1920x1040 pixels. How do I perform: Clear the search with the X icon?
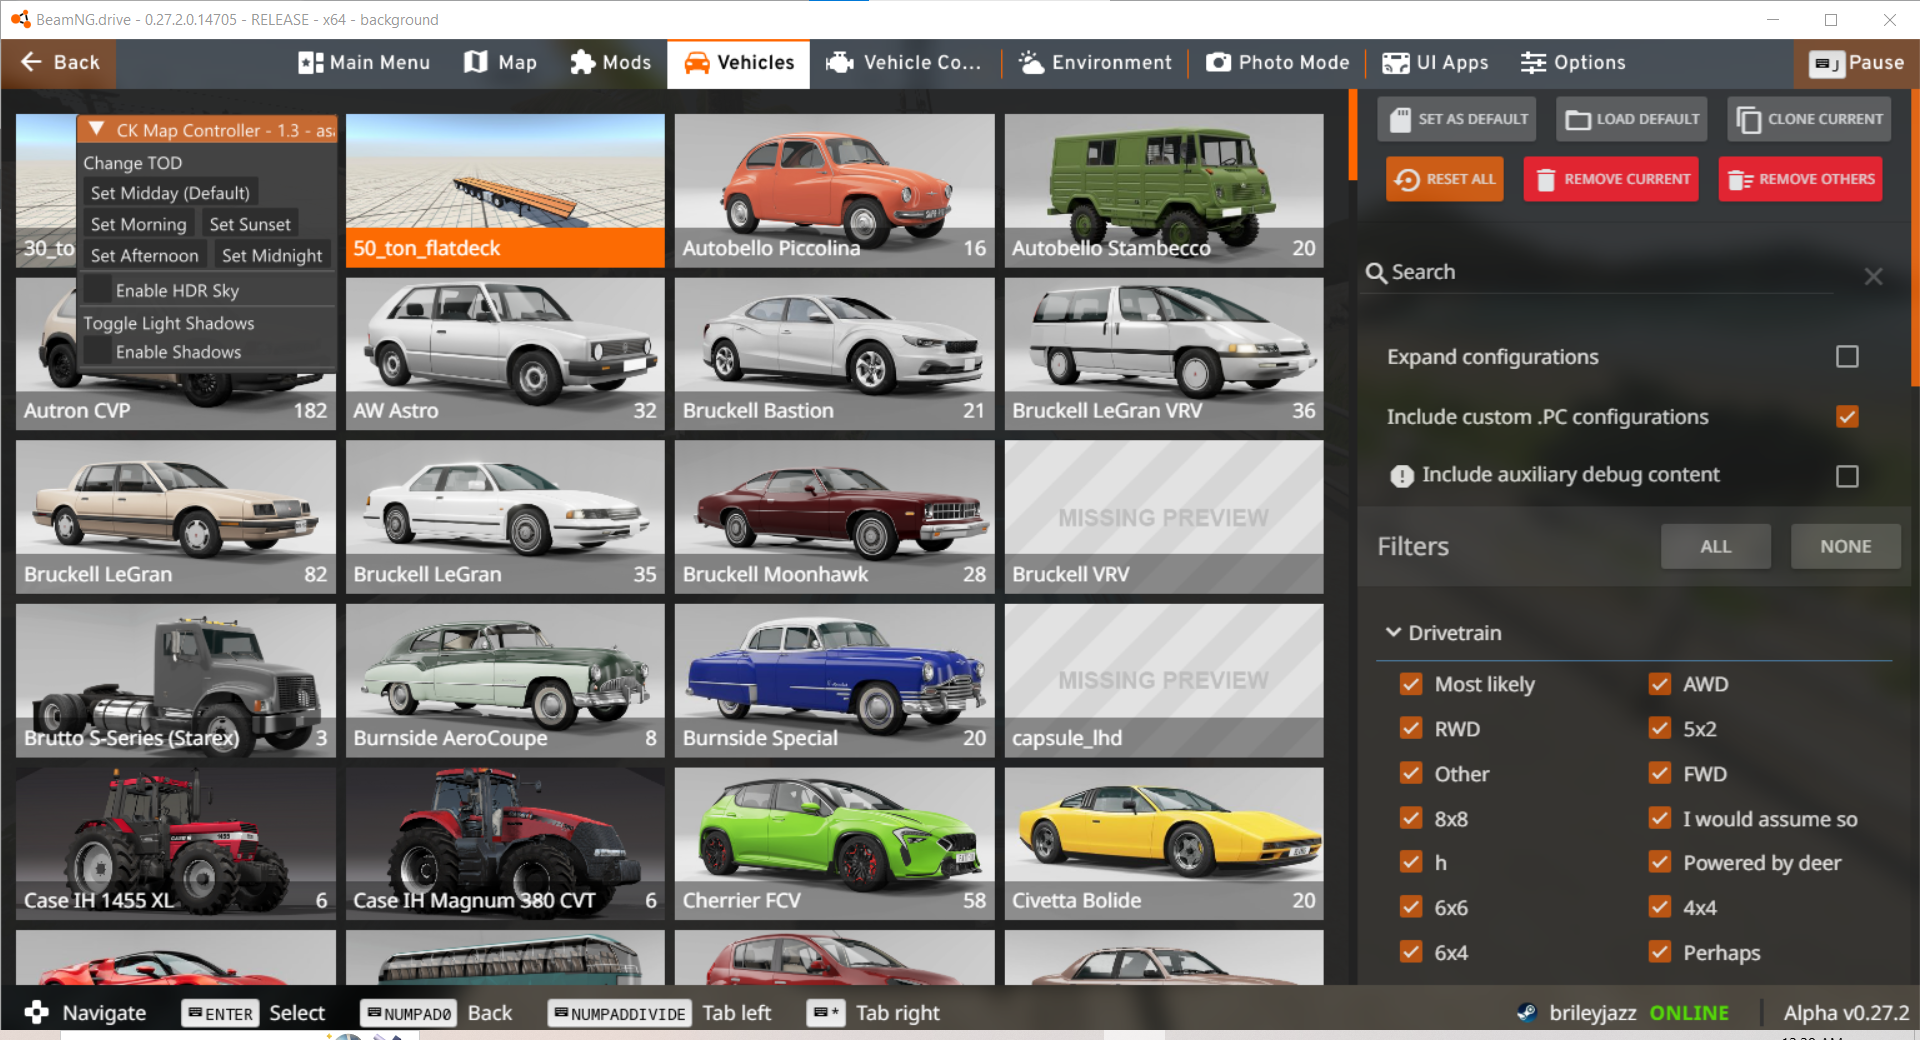click(1874, 277)
